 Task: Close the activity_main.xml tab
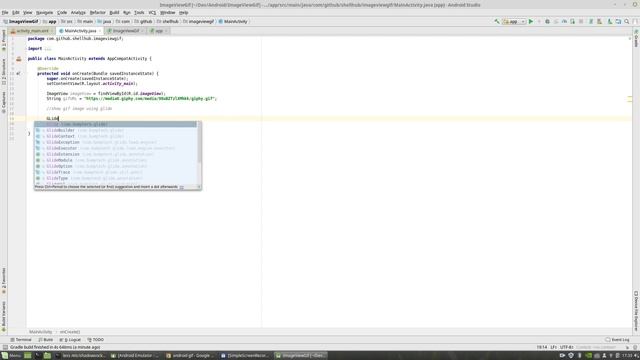pyautogui.click(x=51, y=31)
